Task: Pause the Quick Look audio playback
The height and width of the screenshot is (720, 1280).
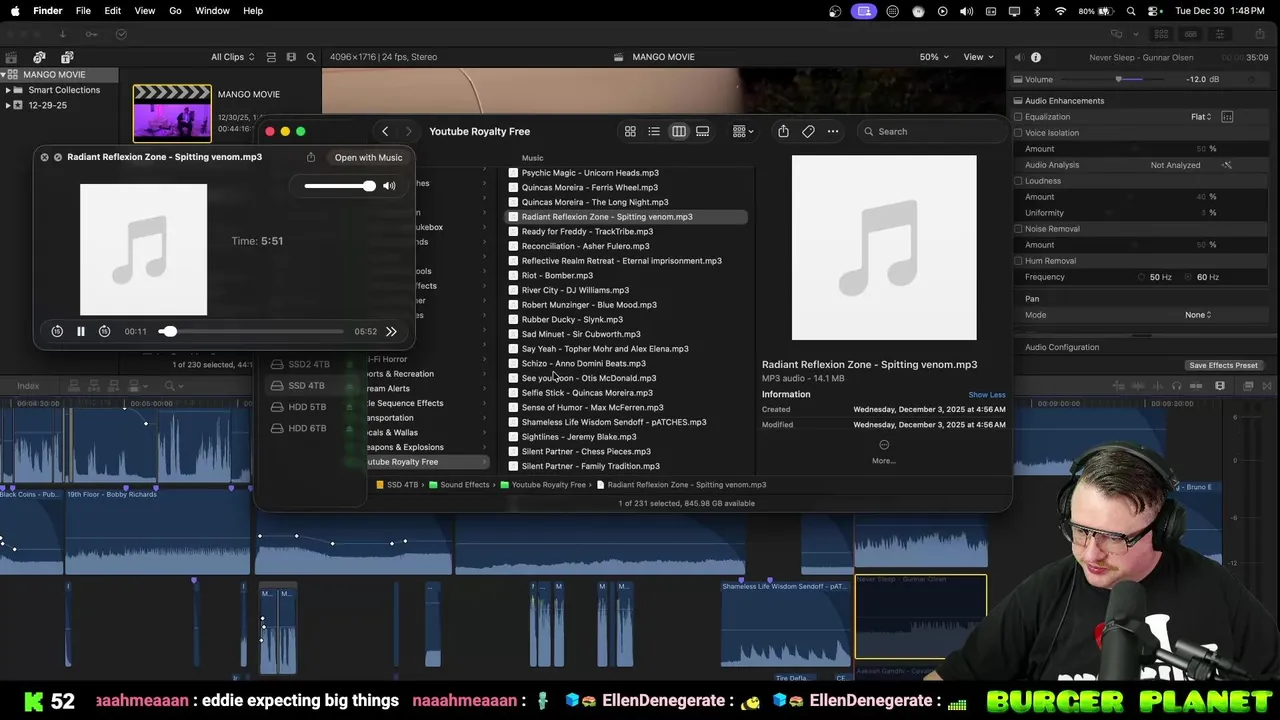Action: (81, 331)
